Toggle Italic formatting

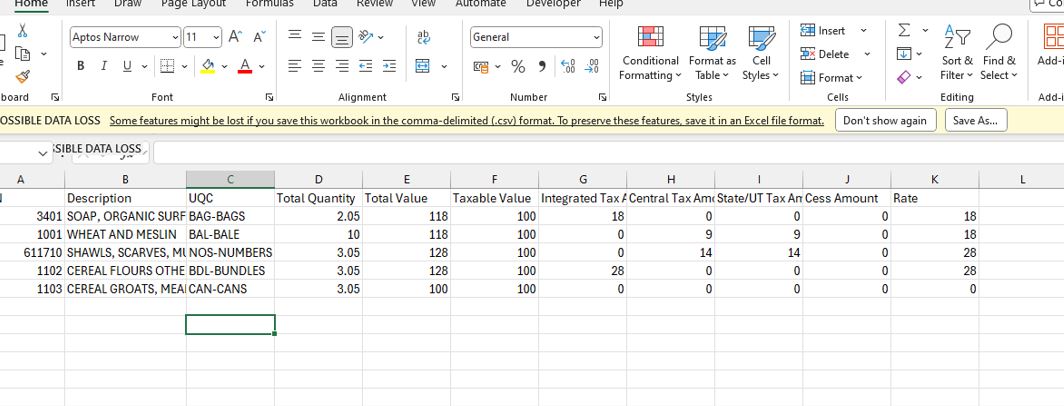[104, 66]
